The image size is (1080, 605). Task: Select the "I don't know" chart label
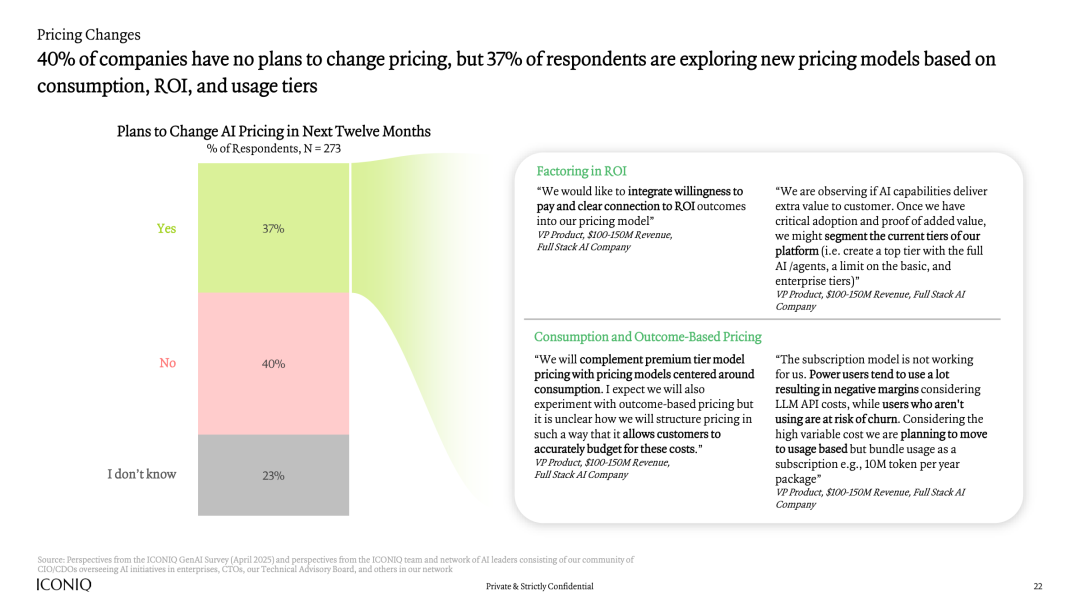pos(142,474)
